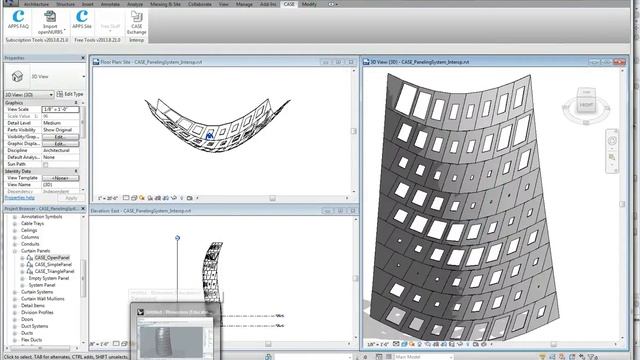Close the Properties palette
Screen dimensions: 640x360
click(83, 58)
